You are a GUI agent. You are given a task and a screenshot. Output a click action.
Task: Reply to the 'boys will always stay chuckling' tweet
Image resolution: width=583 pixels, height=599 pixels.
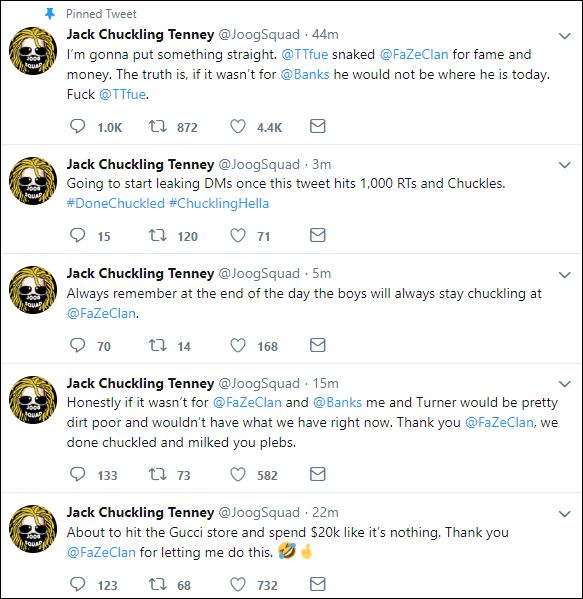[x=78, y=345]
